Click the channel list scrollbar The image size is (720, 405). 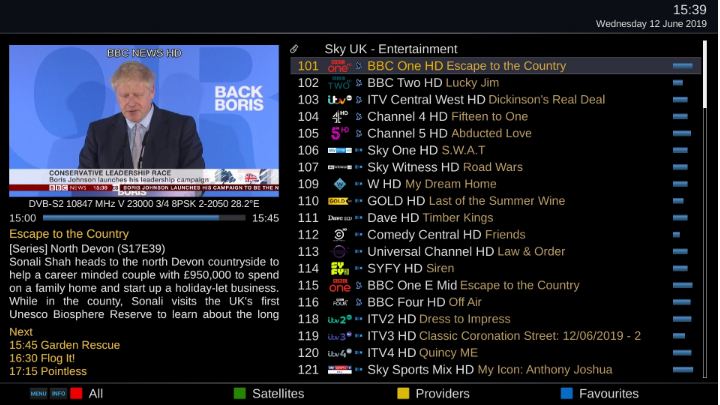click(x=705, y=209)
